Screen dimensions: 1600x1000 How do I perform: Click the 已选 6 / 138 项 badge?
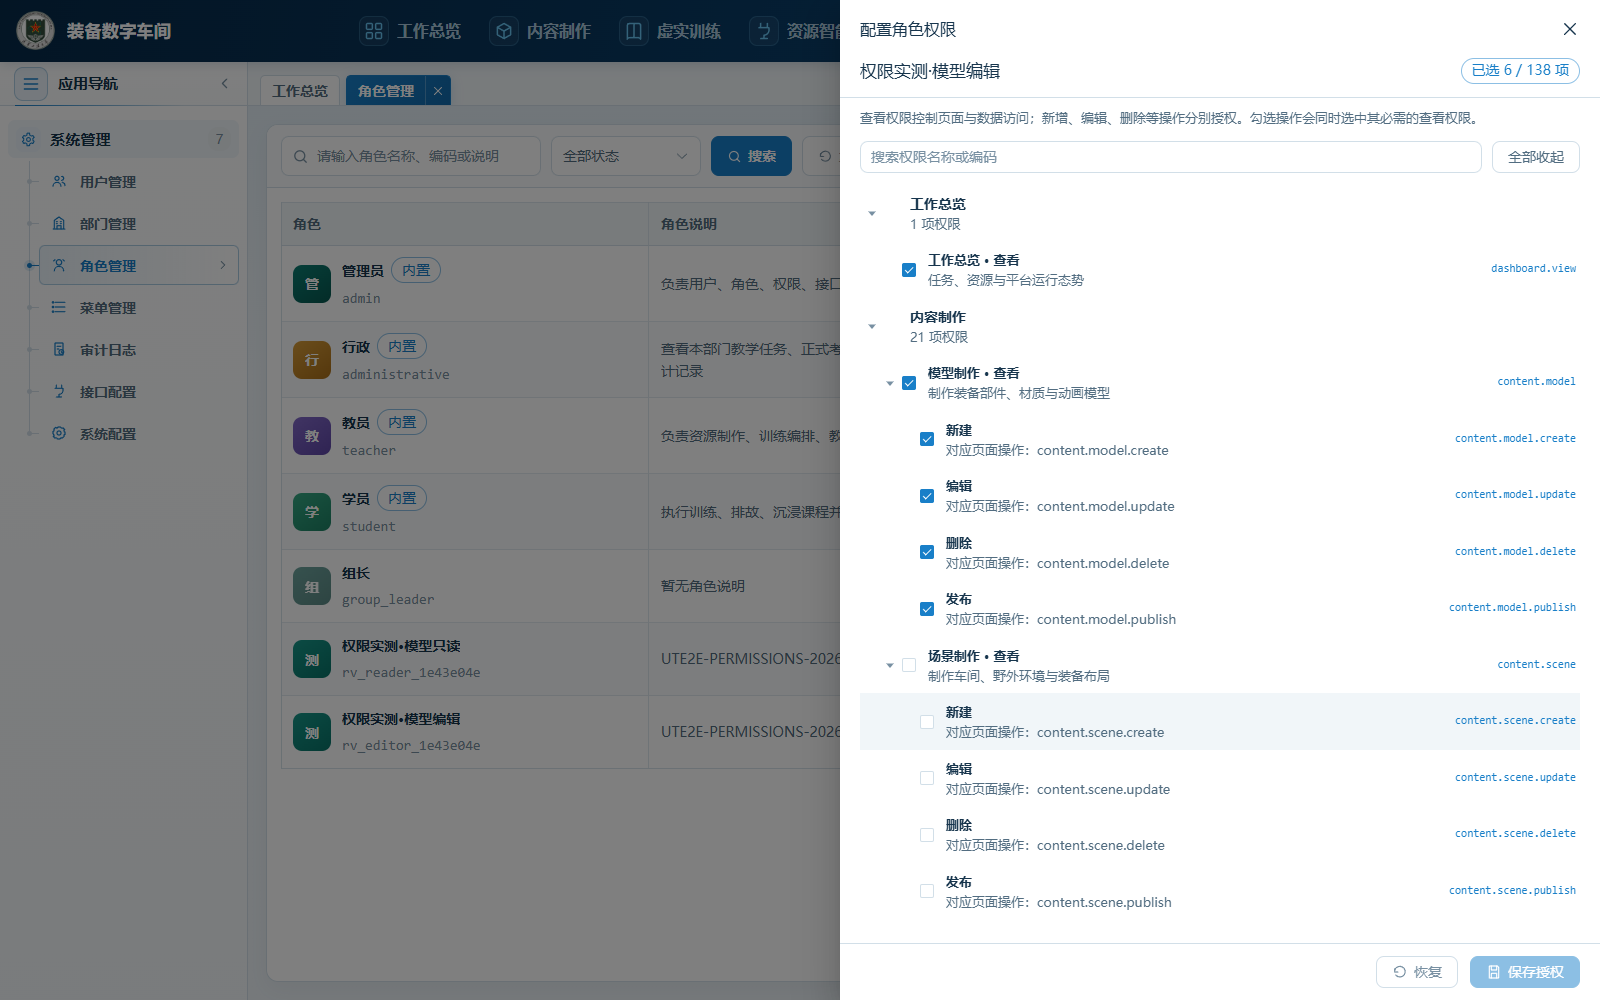click(x=1520, y=70)
